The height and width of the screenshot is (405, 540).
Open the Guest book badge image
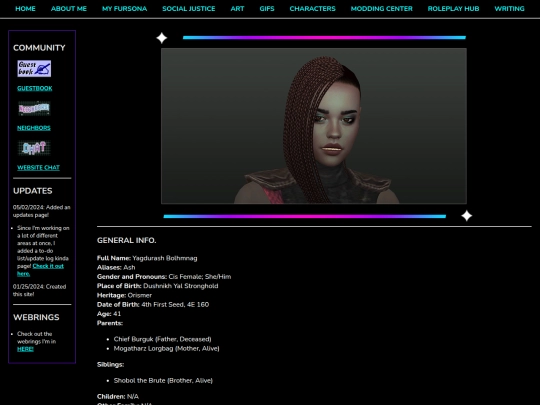tap(34, 69)
